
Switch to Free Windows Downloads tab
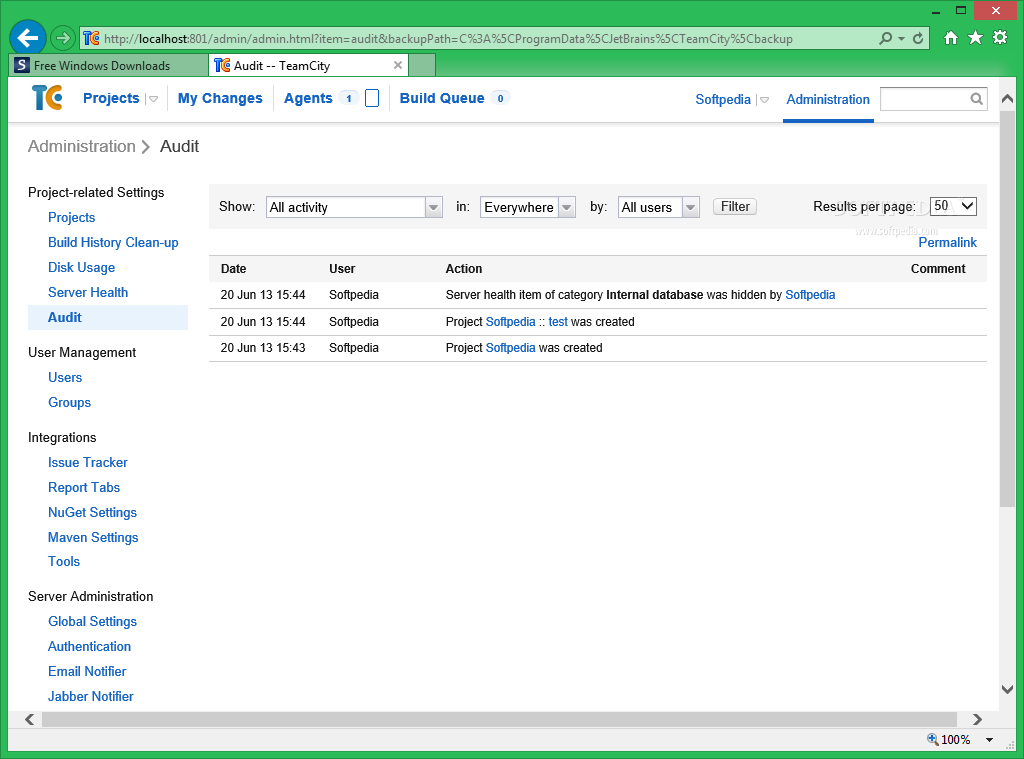108,65
